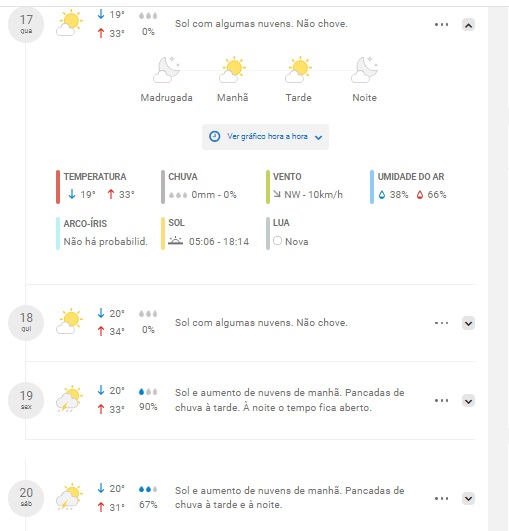Screen dimensions: 509x531
Task: Select the day 18 qui date circle
Action: pos(26,322)
